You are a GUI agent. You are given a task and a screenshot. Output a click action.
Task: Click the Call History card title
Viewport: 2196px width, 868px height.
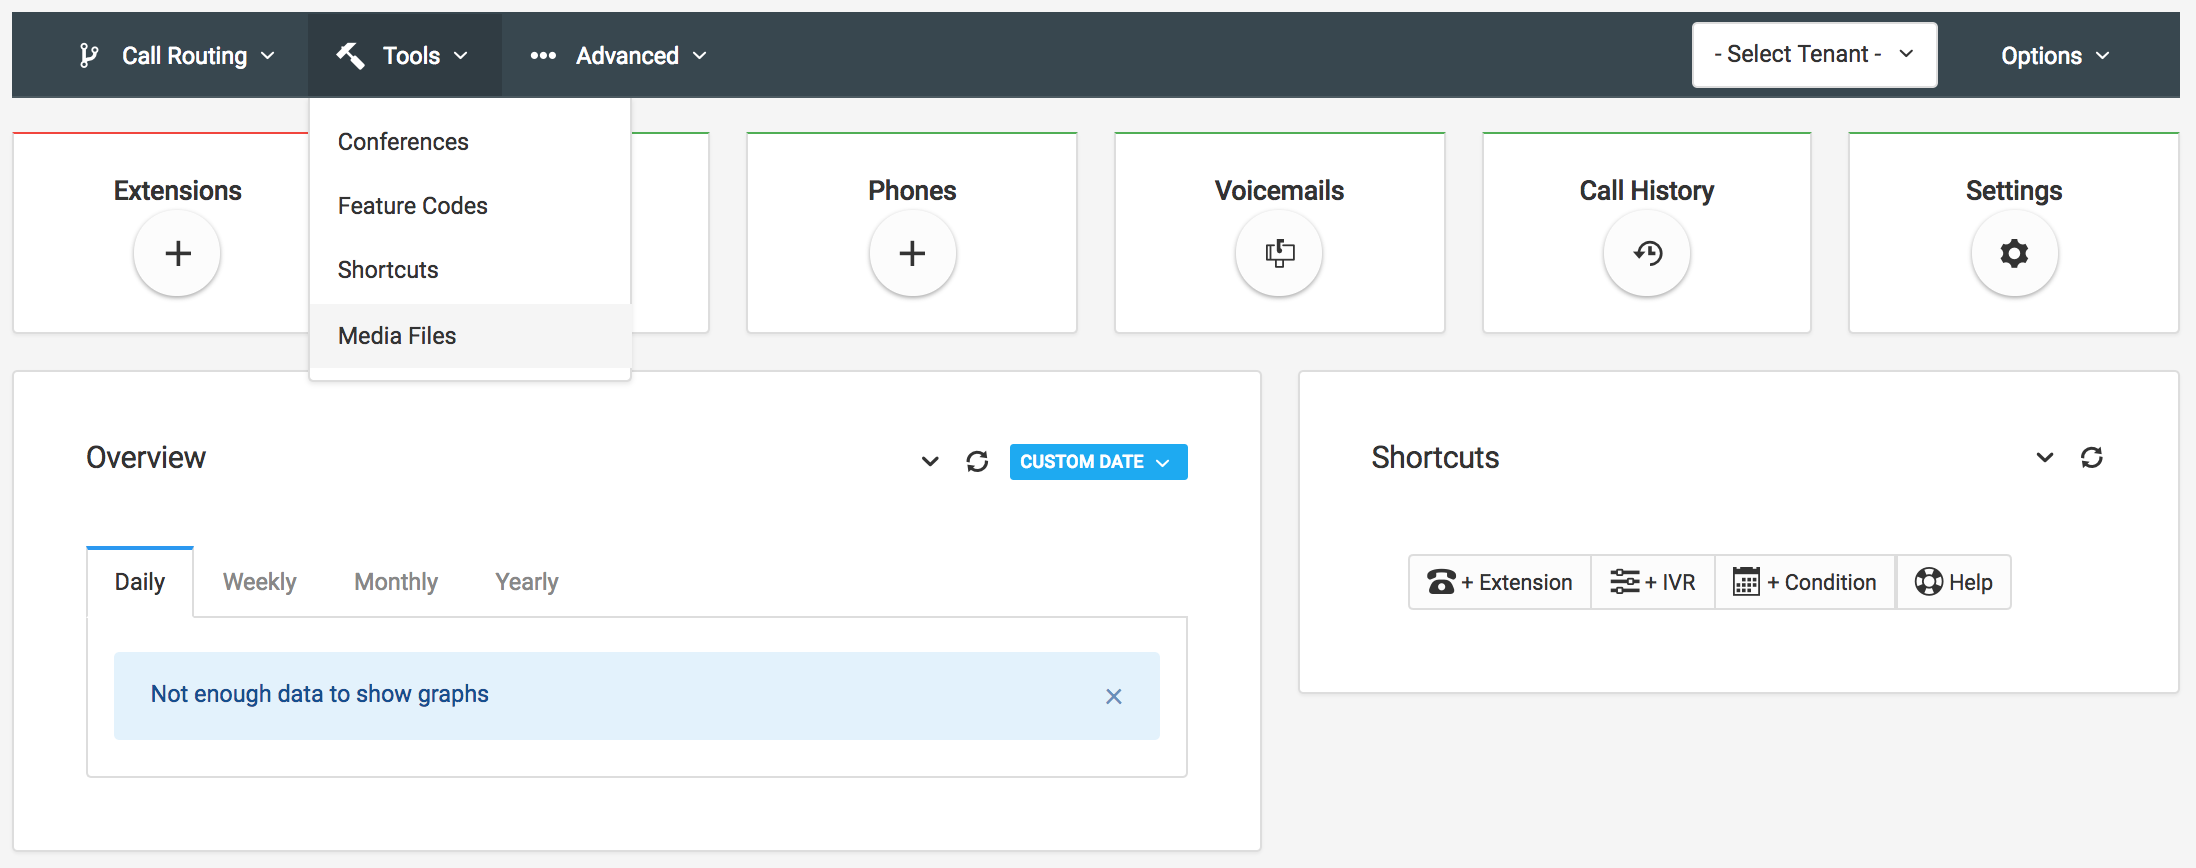pyautogui.click(x=1647, y=190)
